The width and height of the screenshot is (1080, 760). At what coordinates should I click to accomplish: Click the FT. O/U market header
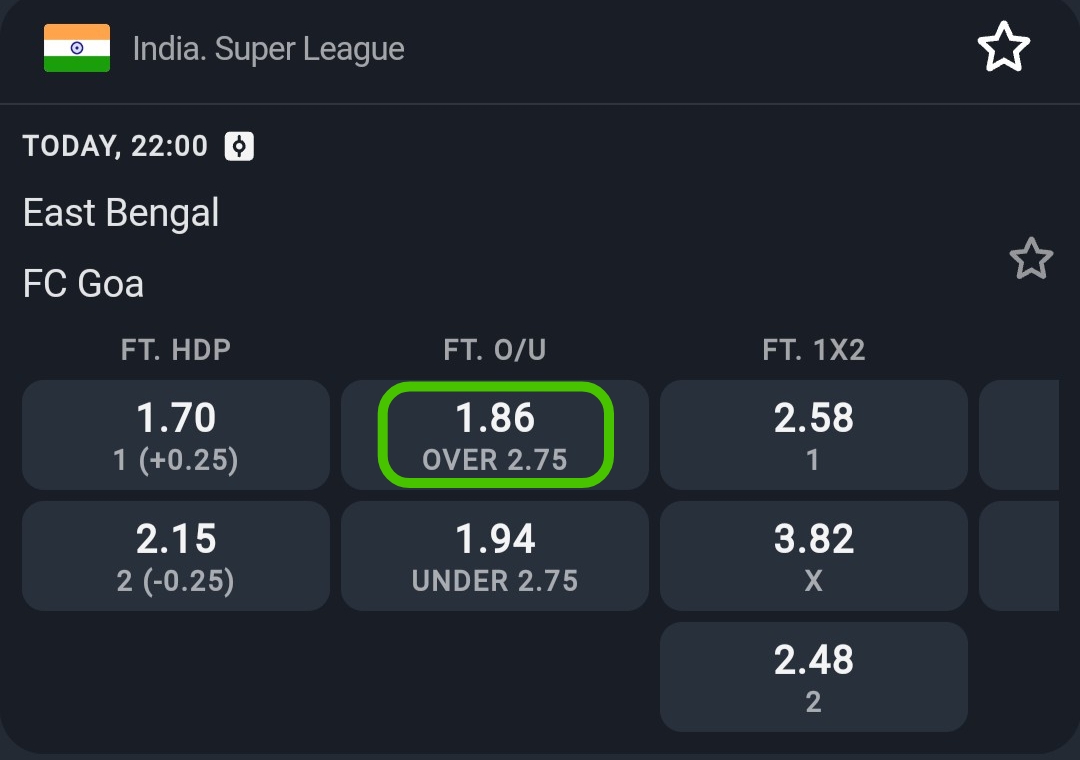(495, 349)
